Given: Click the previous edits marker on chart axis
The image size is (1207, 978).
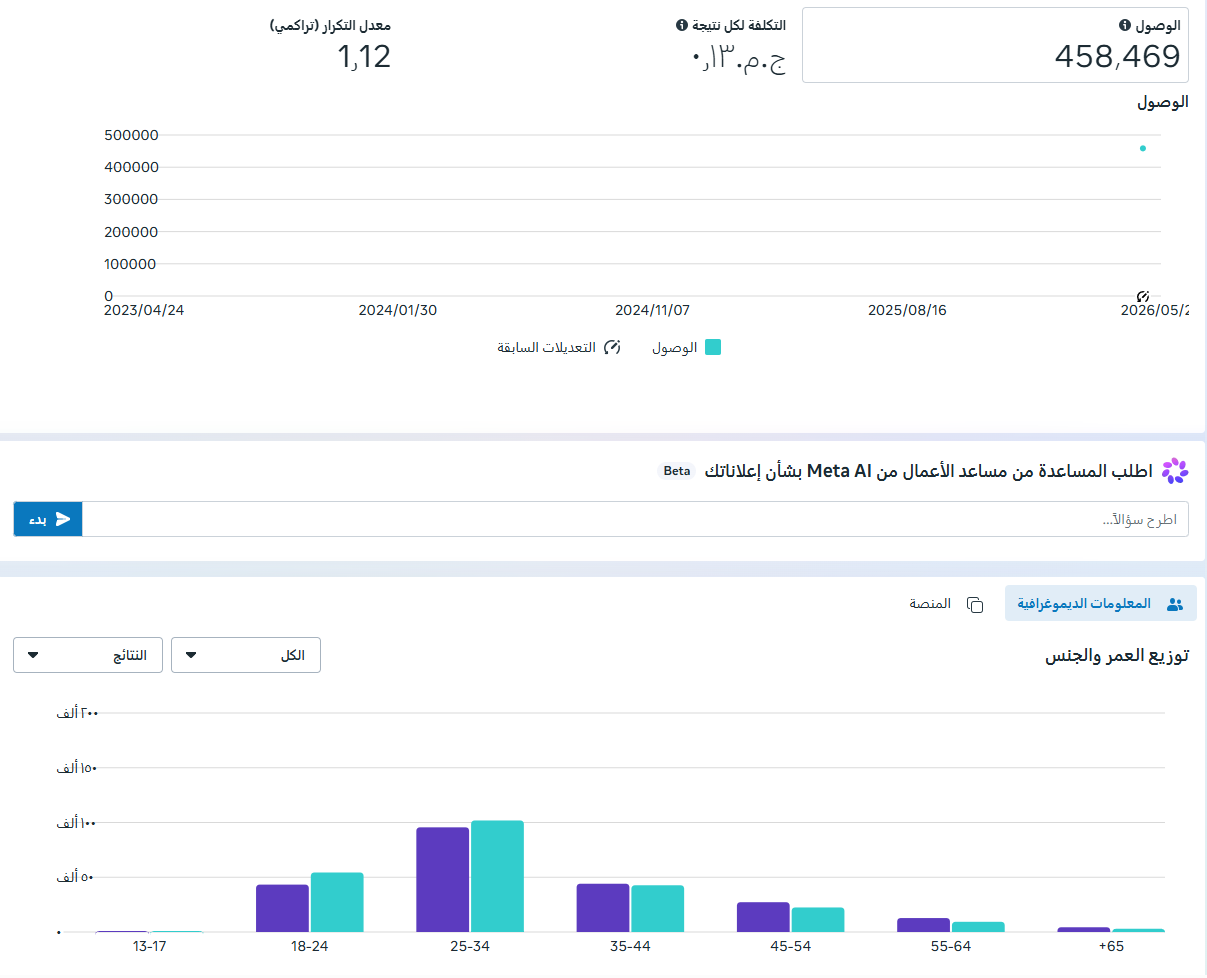Looking at the screenshot, I should click(1143, 296).
